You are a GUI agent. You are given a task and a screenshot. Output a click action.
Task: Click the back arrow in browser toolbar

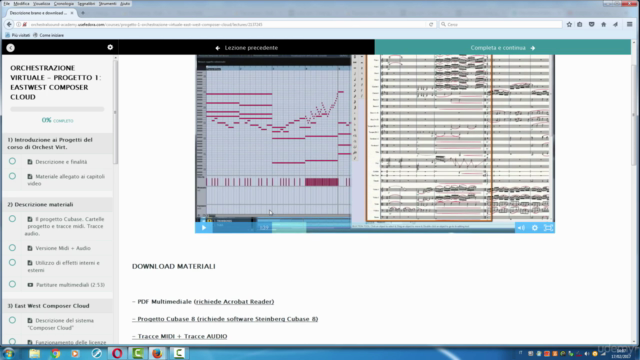click(9, 24)
